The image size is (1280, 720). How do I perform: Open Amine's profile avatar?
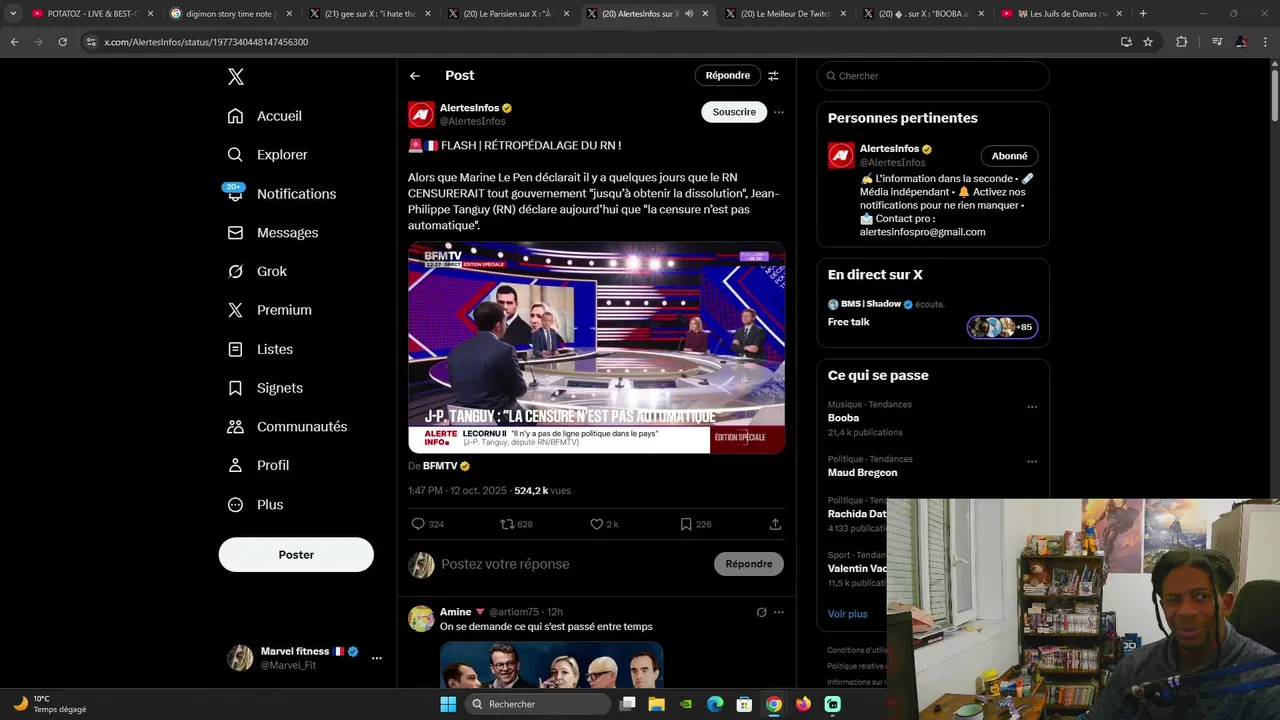click(x=421, y=618)
